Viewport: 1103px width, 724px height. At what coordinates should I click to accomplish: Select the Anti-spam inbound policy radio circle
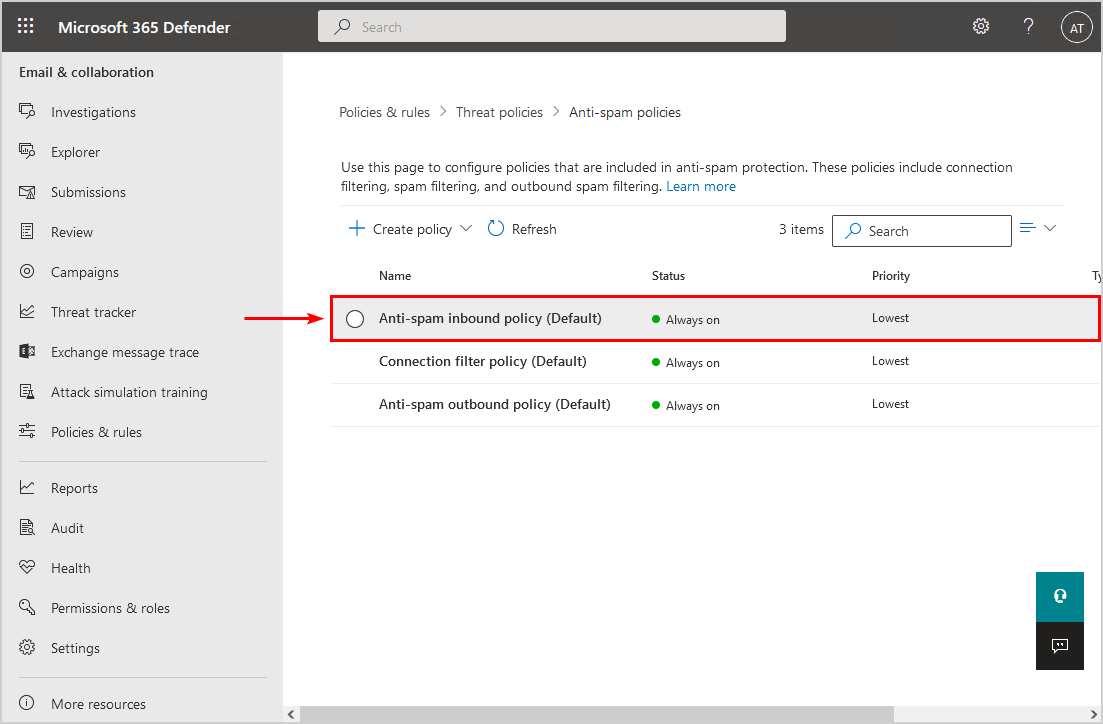pos(355,319)
